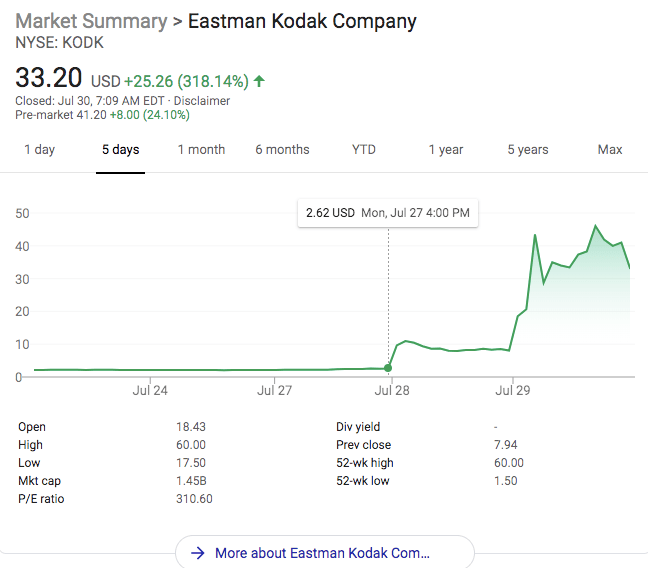The width and height of the screenshot is (648, 568).
Task: Click the 2.62 USD price tooltip
Action: [x=387, y=213]
